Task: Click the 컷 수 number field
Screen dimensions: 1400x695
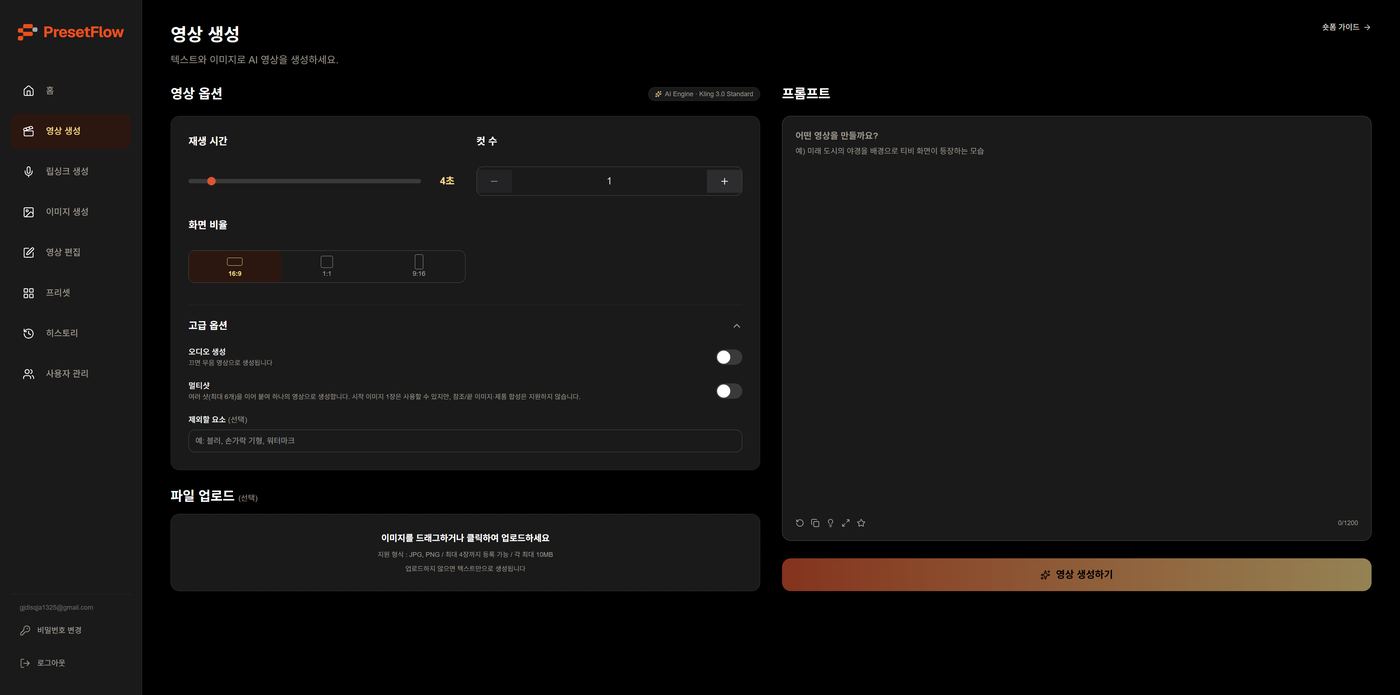Action: pyautogui.click(x=609, y=181)
